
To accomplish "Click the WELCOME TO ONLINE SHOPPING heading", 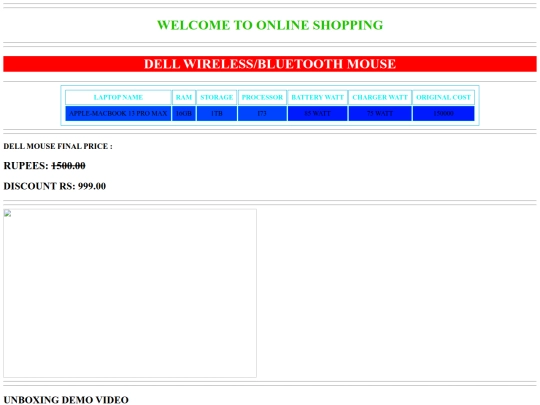I will click(270, 25).
